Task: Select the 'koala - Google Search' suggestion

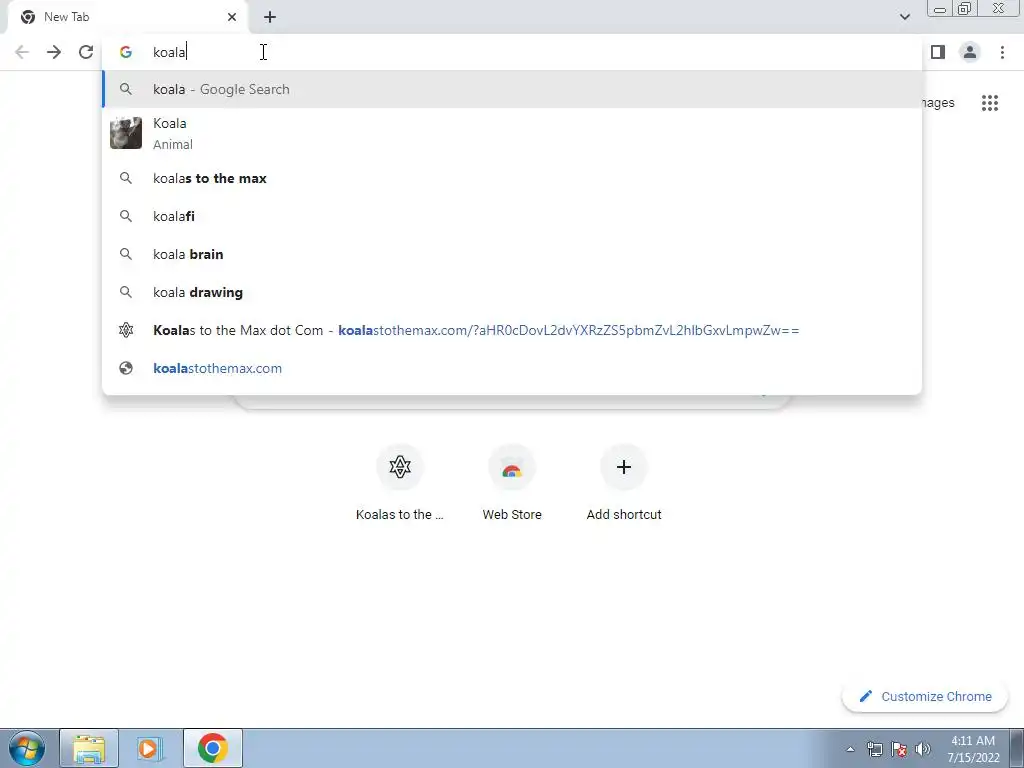Action: (x=512, y=89)
